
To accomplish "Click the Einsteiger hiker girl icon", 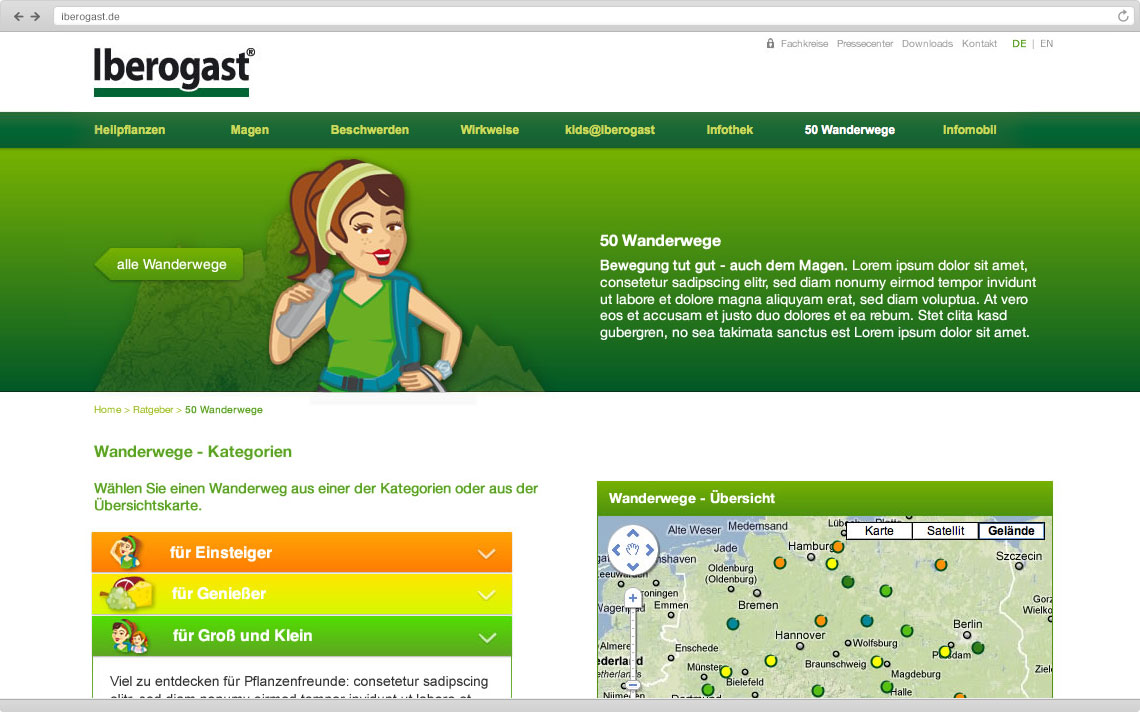I will (x=126, y=553).
